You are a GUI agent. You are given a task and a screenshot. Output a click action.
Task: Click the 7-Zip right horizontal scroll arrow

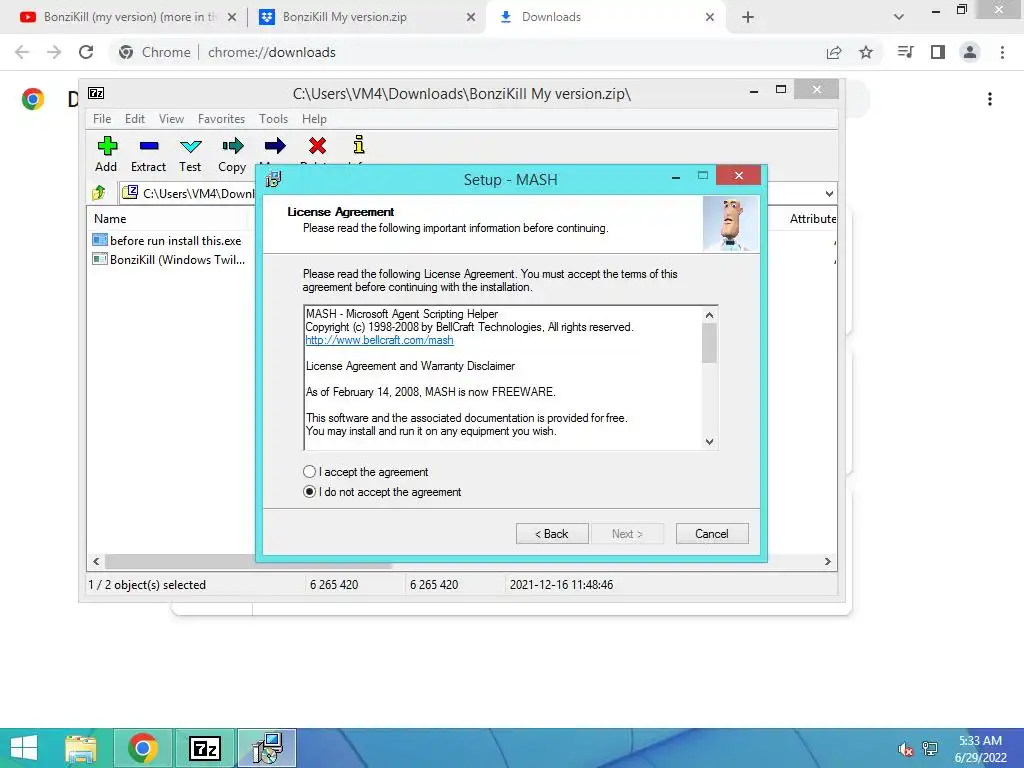pyautogui.click(x=827, y=562)
